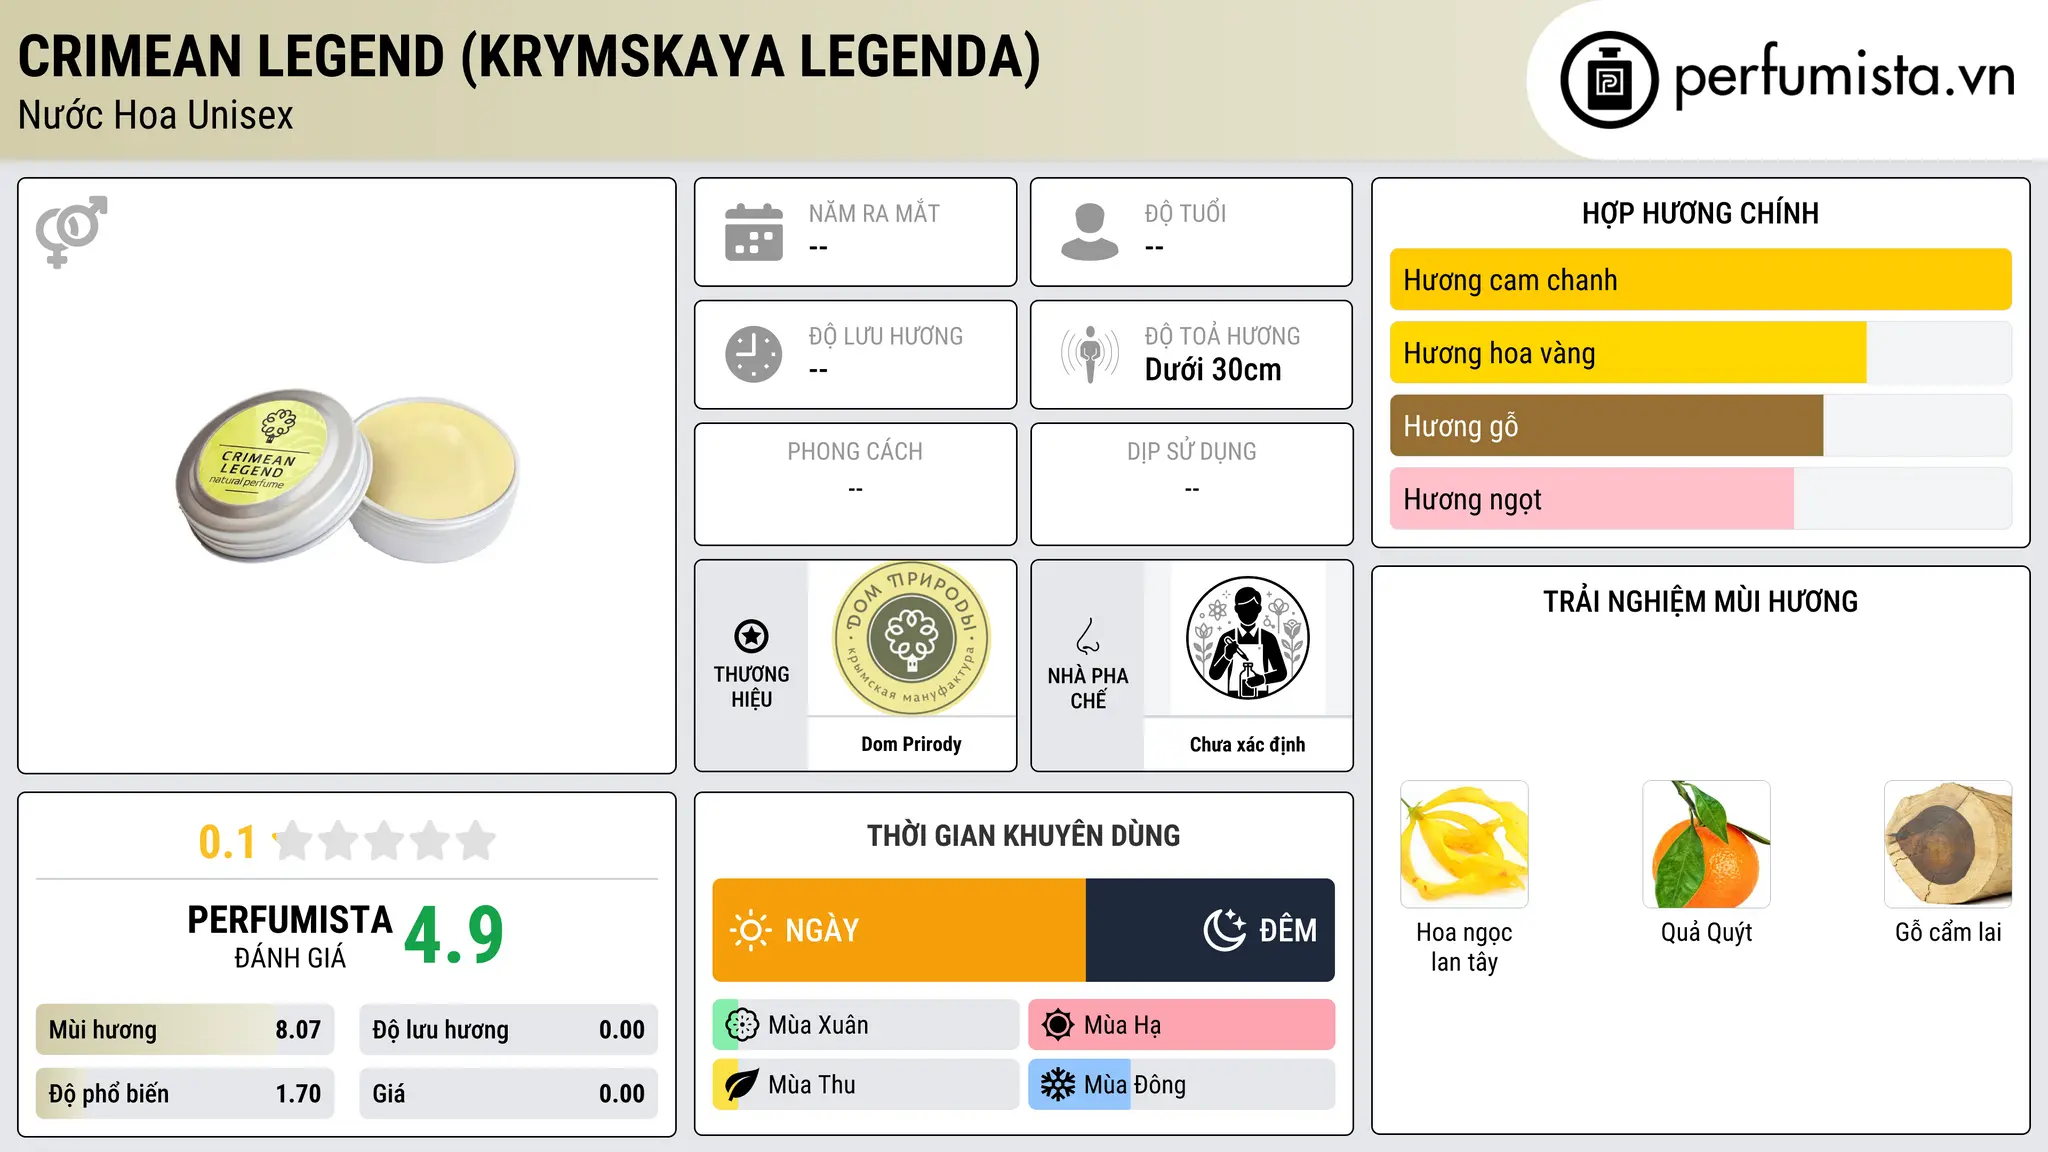Click the Nước Hoa Unisex subtitle
The image size is (2048, 1152).
pyautogui.click(x=156, y=116)
